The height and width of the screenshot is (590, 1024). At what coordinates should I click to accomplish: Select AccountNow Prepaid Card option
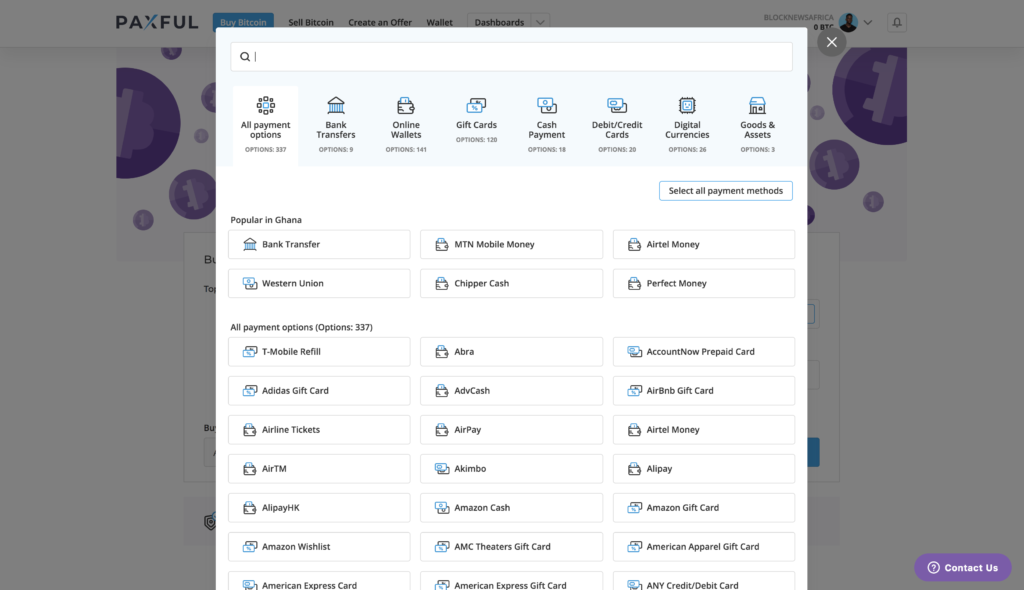704,352
